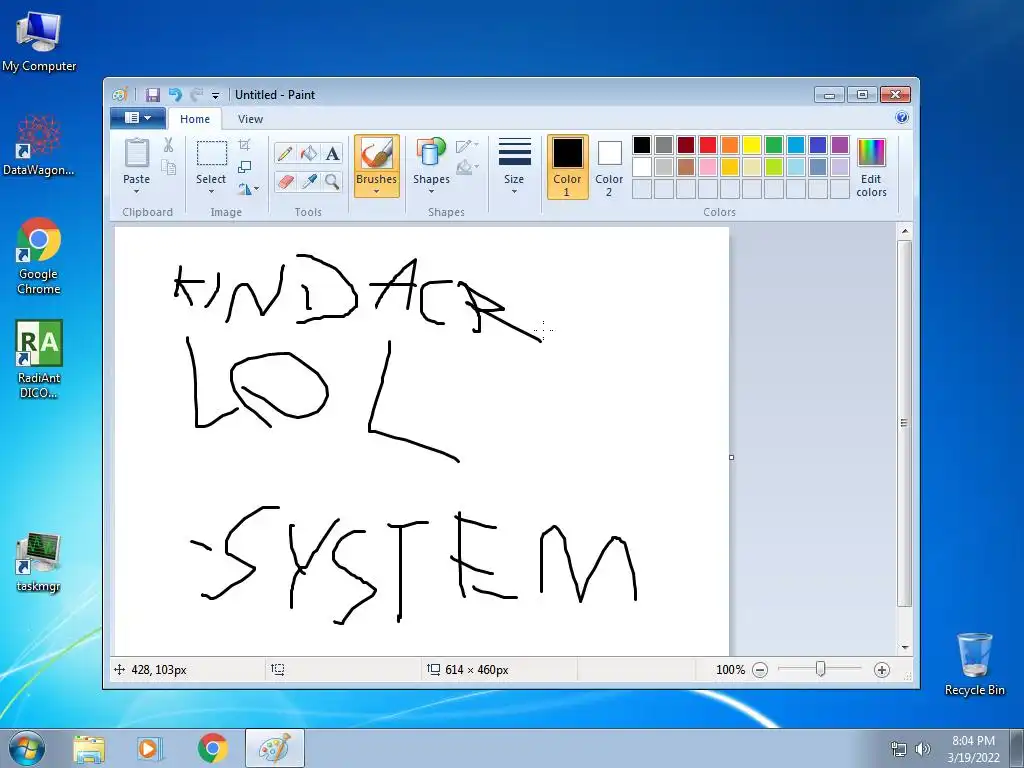The width and height of the screenshot is (1024, 768).
Task: Select the Eraser tool
Action: (x=285, y=181)
